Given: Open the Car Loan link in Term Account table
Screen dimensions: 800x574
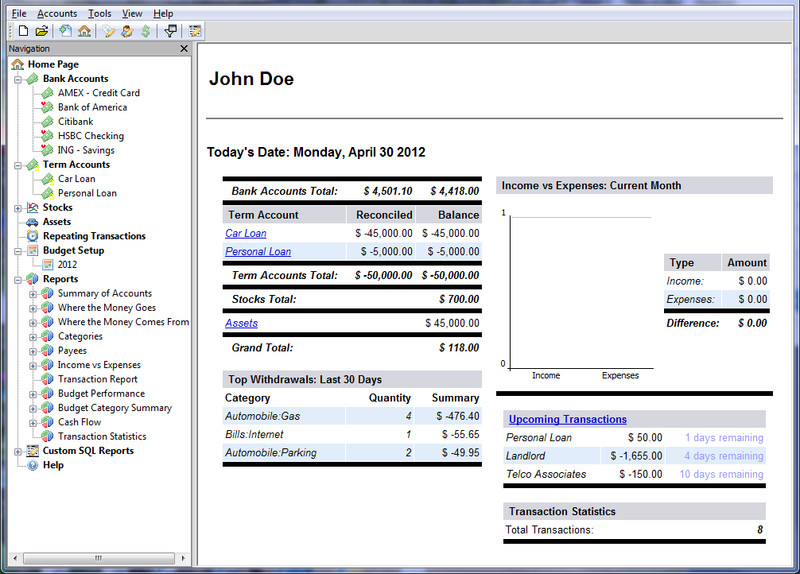Looking at the screenshot, I should tap(246, 233).
